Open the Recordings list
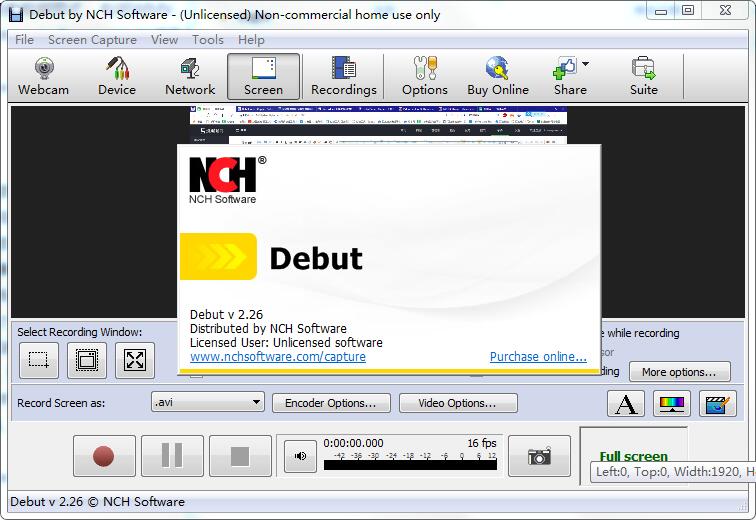756x520 pixels. click(x=344, y=77)
